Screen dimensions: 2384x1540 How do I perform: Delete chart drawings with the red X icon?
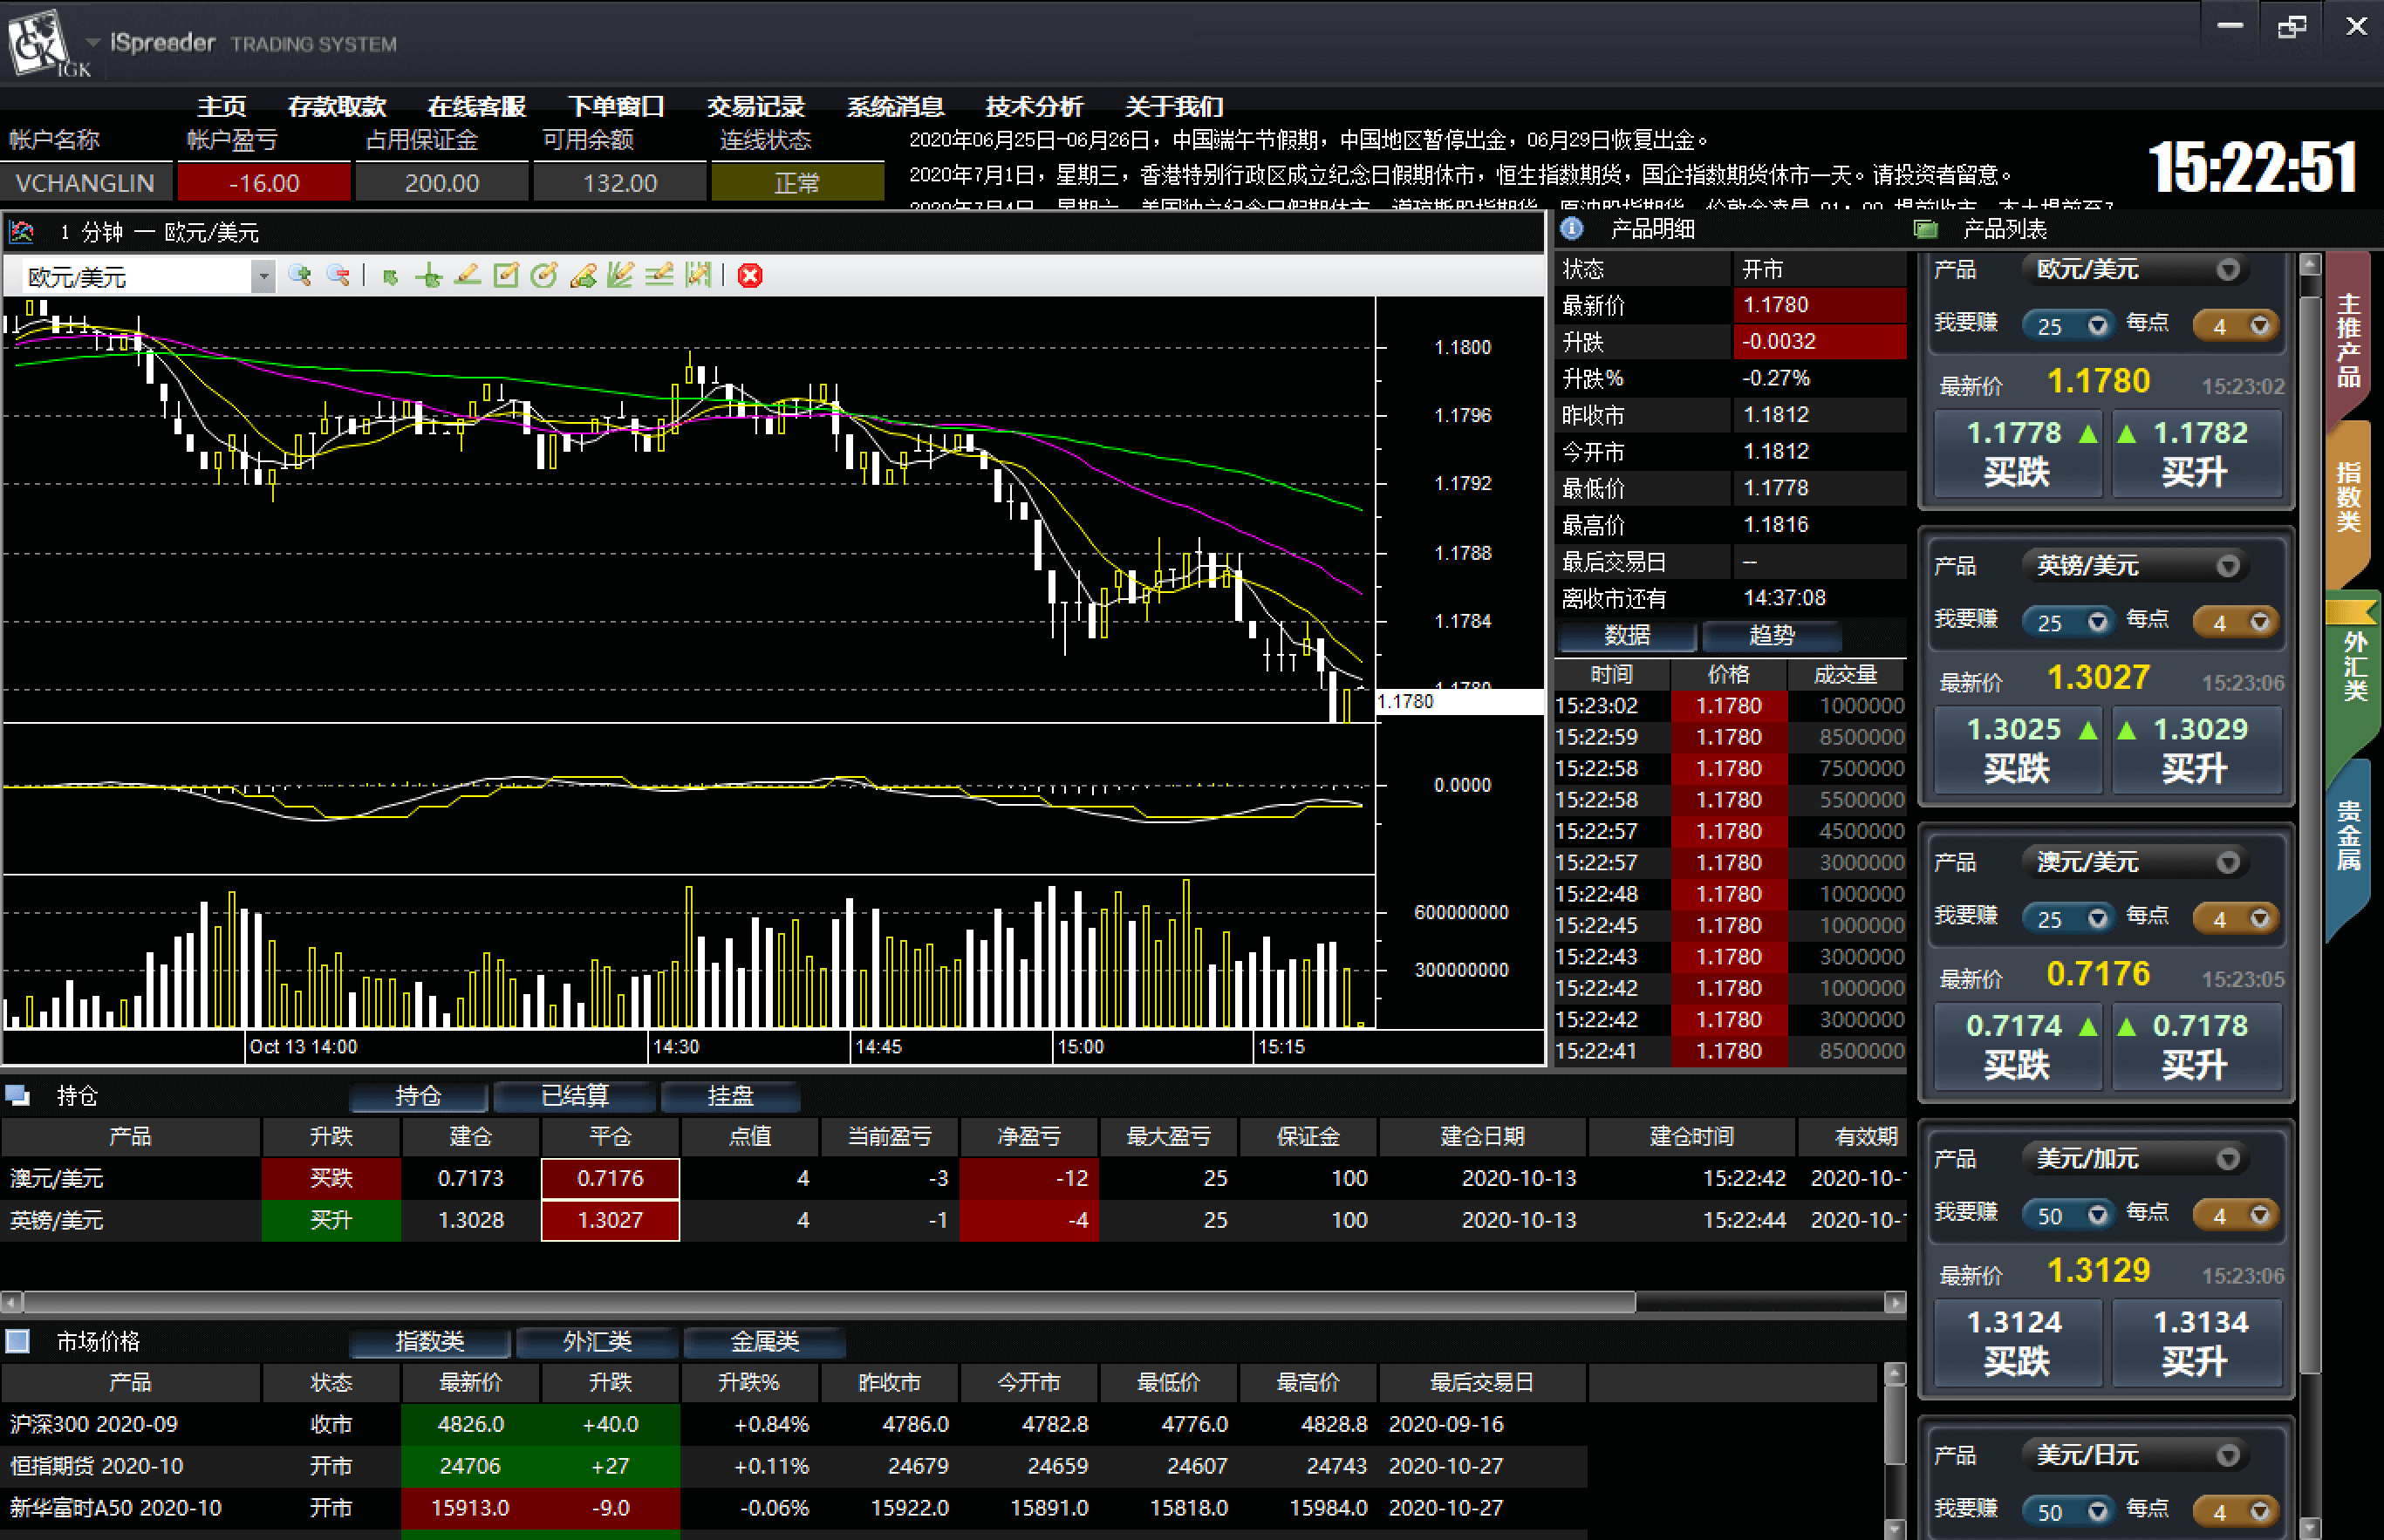pyautogui.click(x=750, y=275)
